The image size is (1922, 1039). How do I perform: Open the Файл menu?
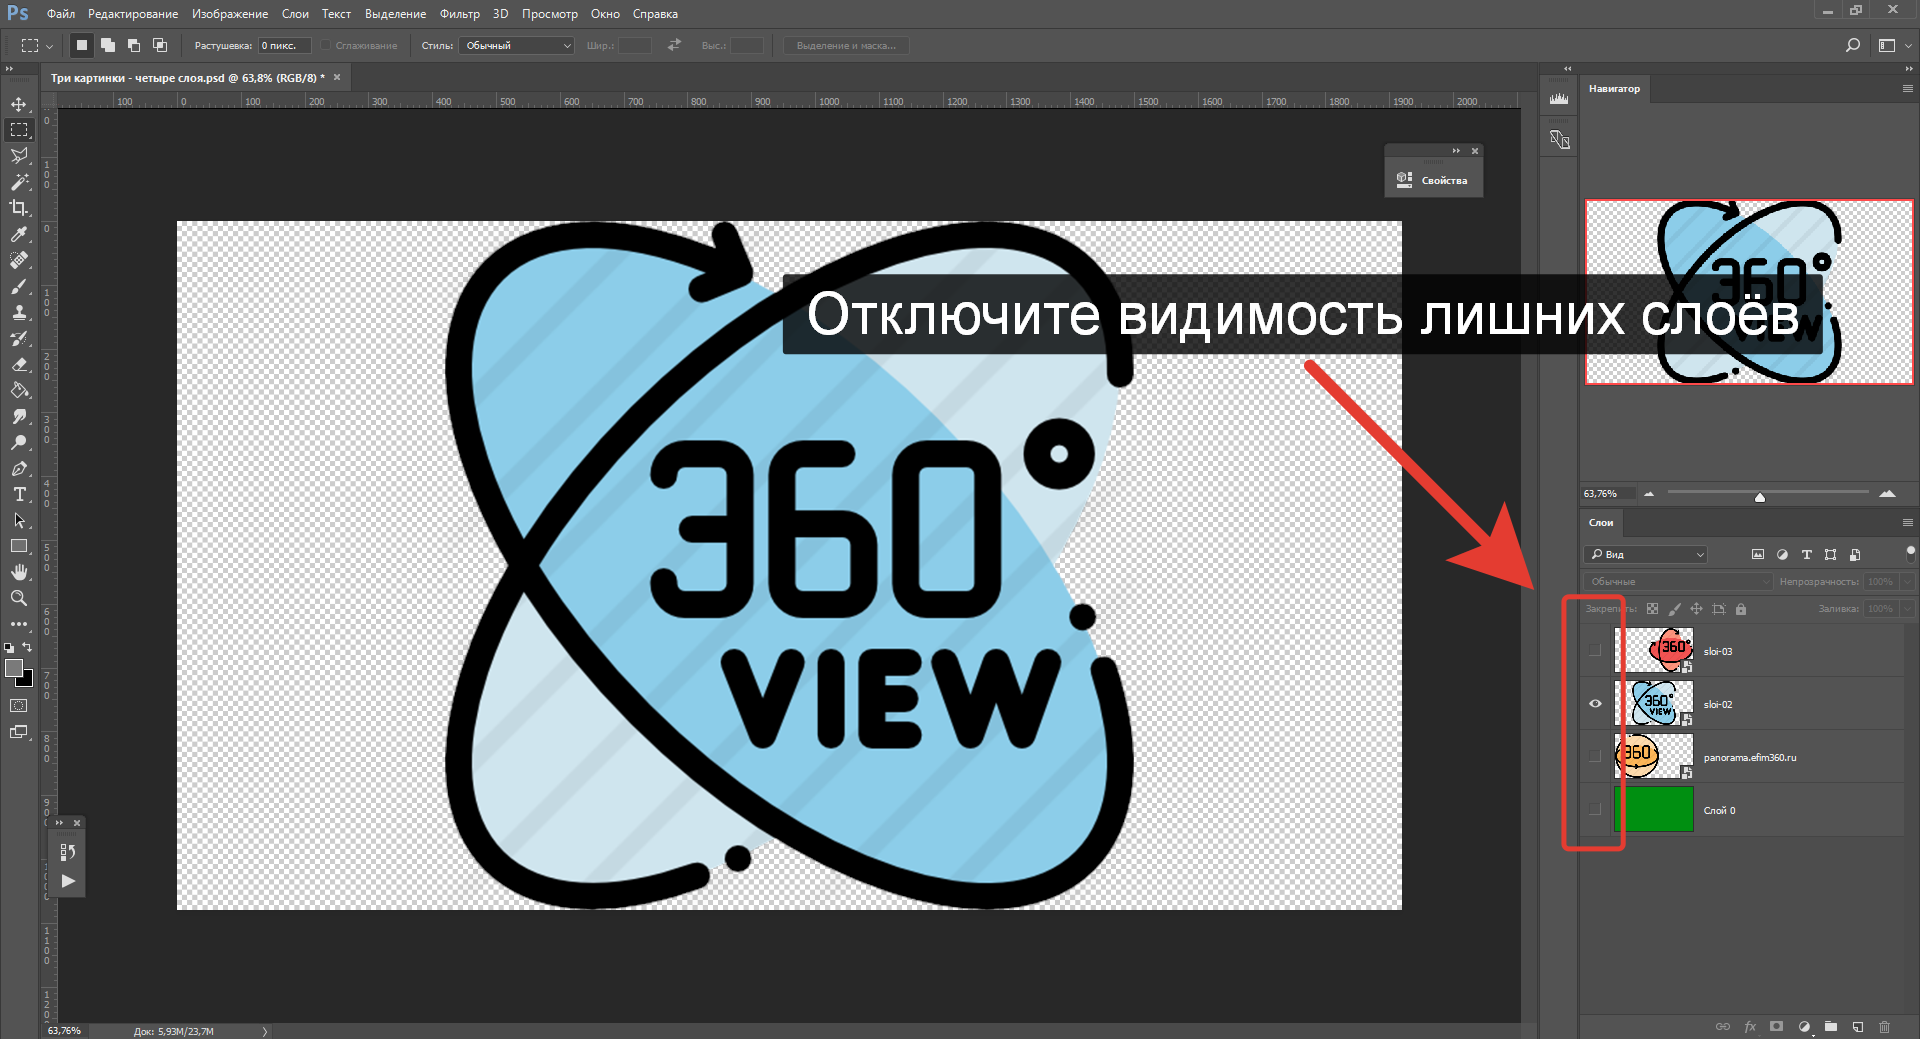point(61,14)
